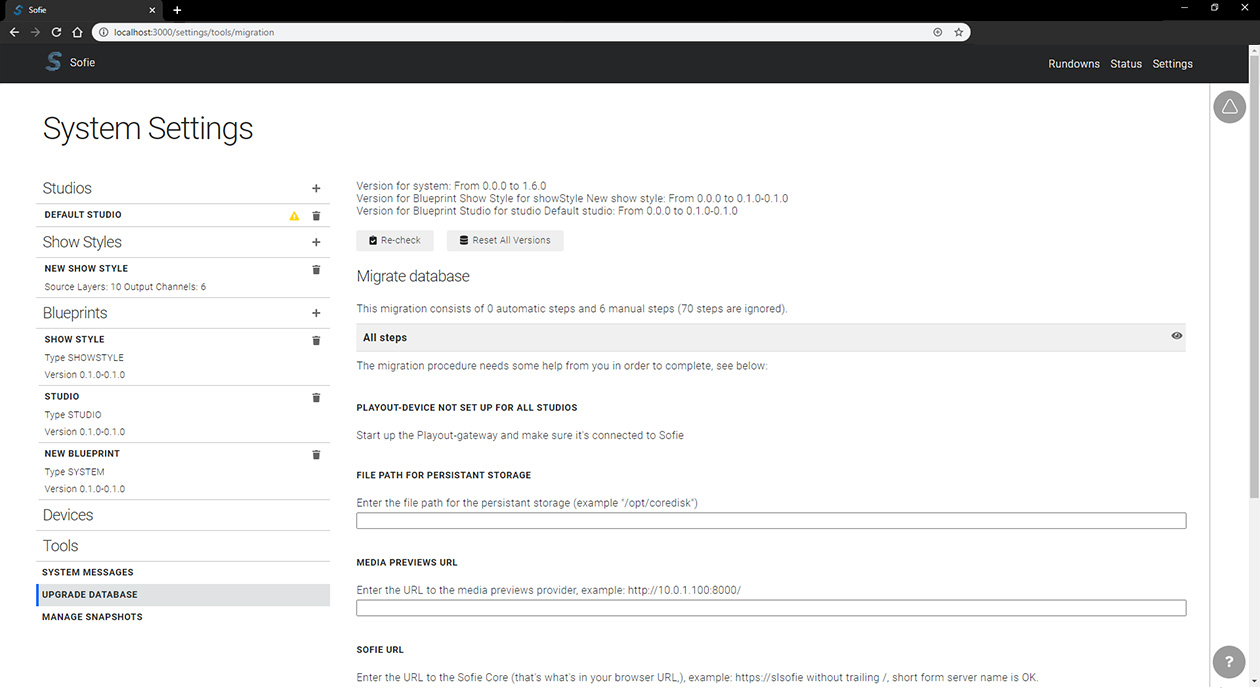Click the Sofie logo icon
Viewport: 1260px width, 700px height.
[x=53, y=62]
